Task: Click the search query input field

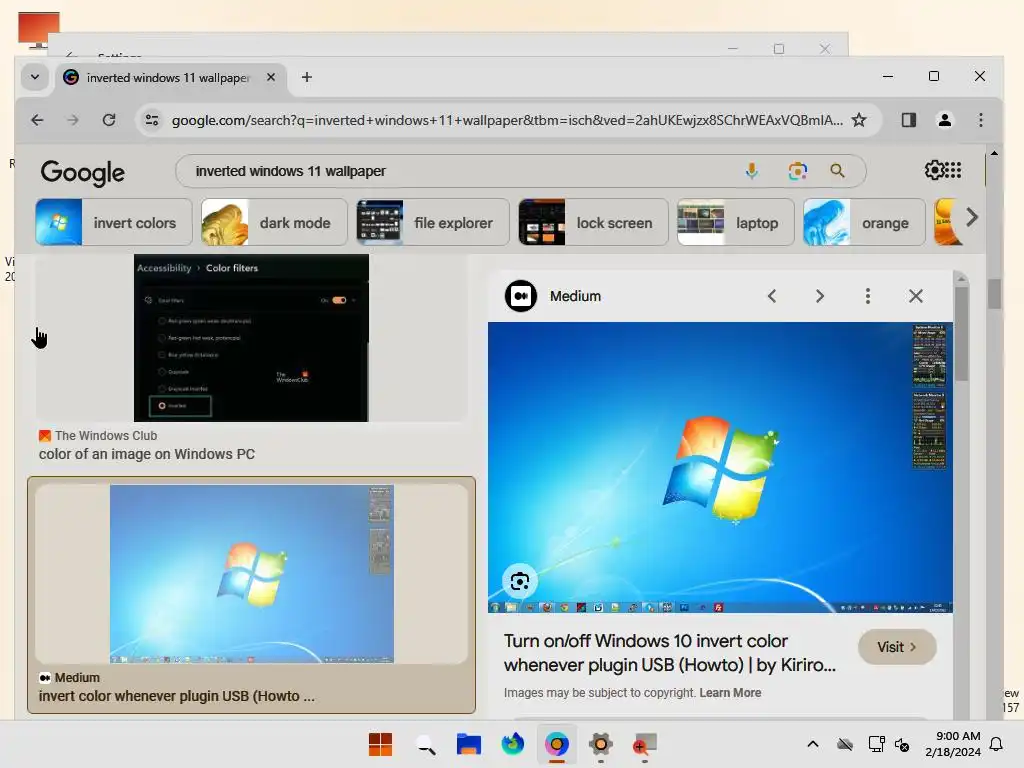Action: 457,171
